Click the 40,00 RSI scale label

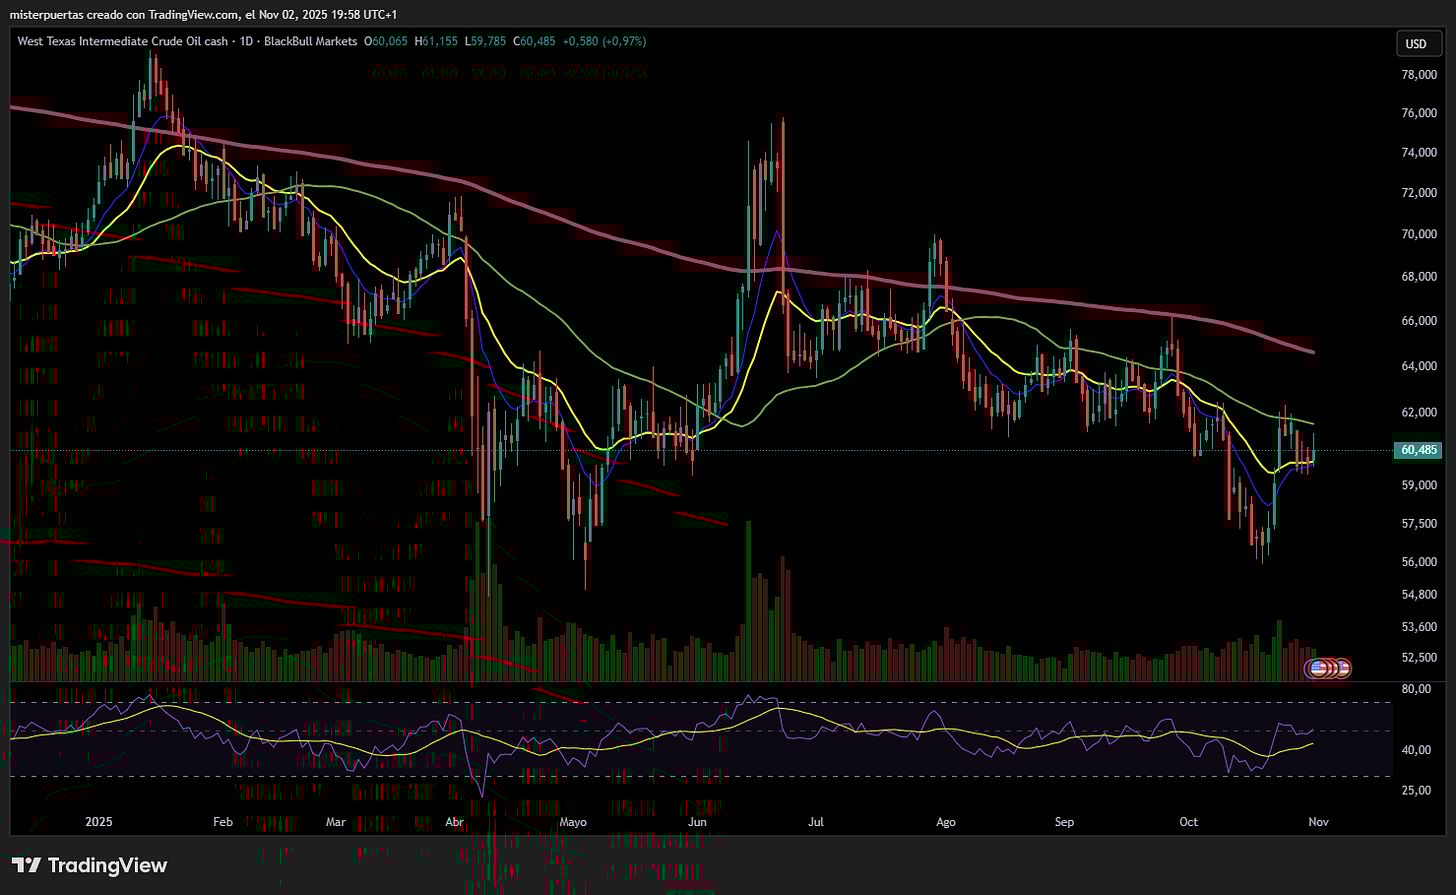(1416, 750)
